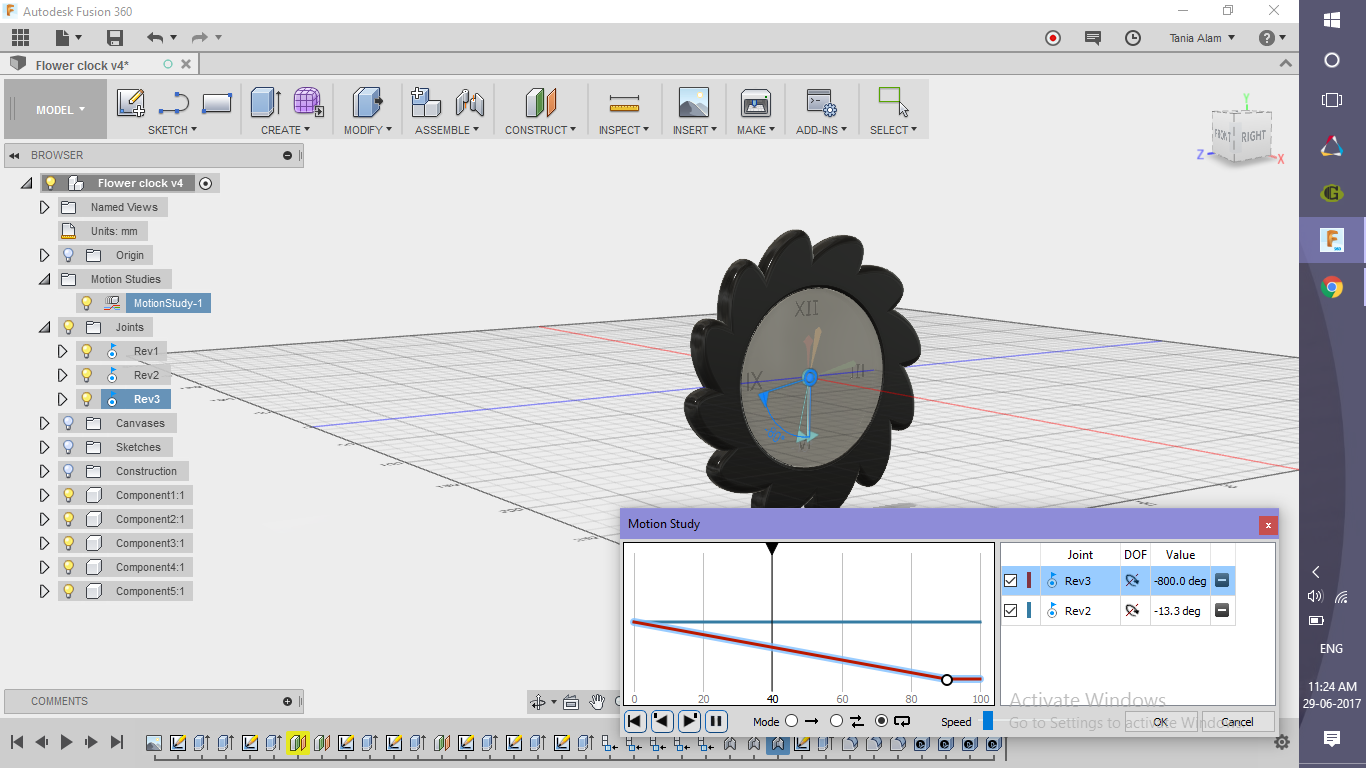Click the Rev2 blue color swatch
Image resolution: width=1366 pixels, height=768 pixels.
1029,611
